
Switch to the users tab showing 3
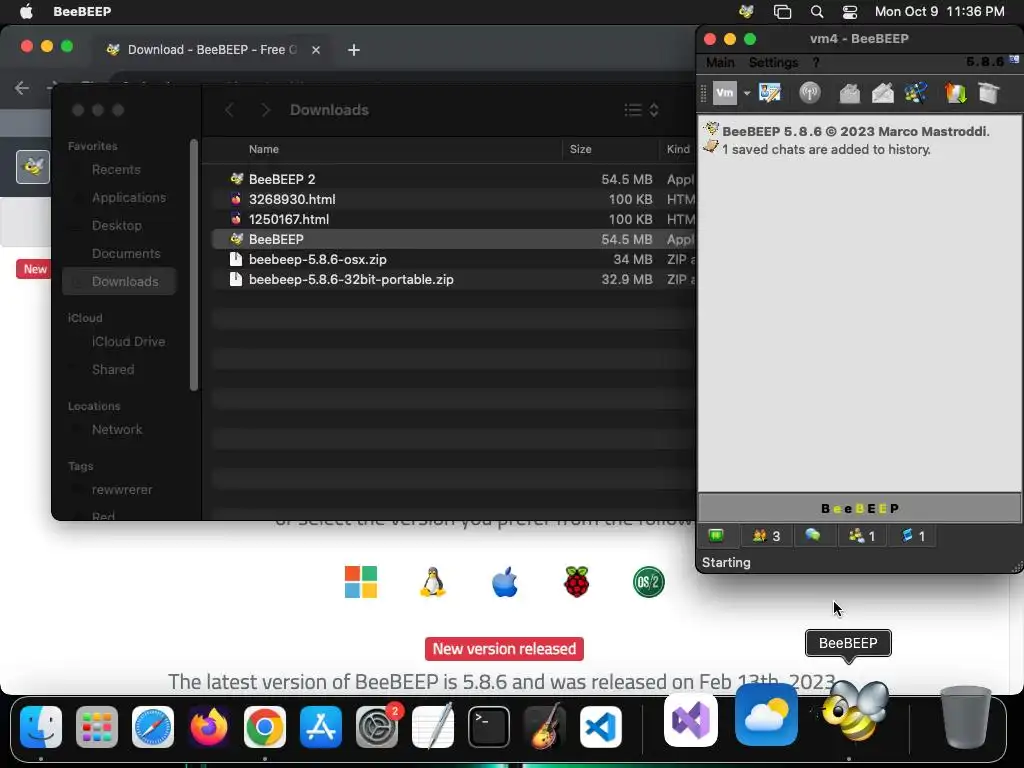[767, 536]
